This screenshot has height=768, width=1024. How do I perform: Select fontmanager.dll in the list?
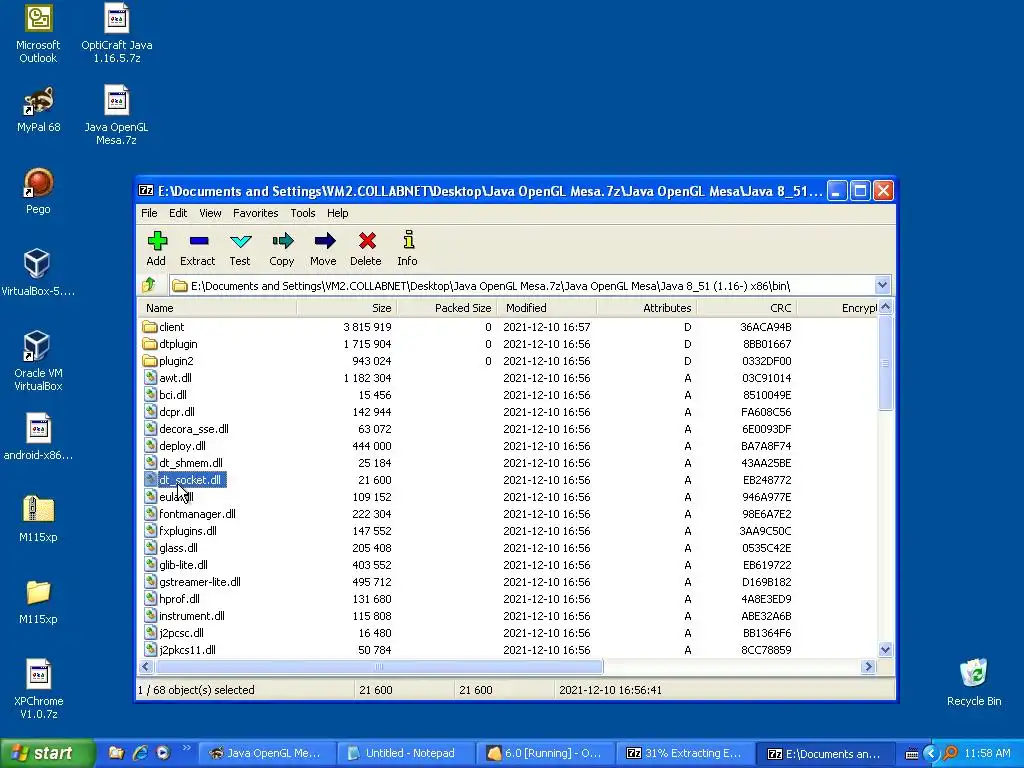(509, 514)
